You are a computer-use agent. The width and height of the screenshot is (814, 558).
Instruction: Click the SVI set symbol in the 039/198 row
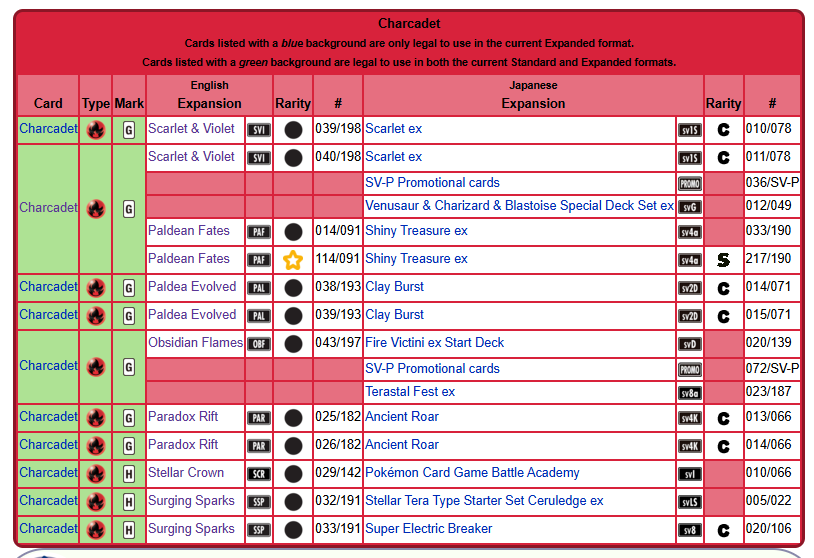click(x=259, y=130)
